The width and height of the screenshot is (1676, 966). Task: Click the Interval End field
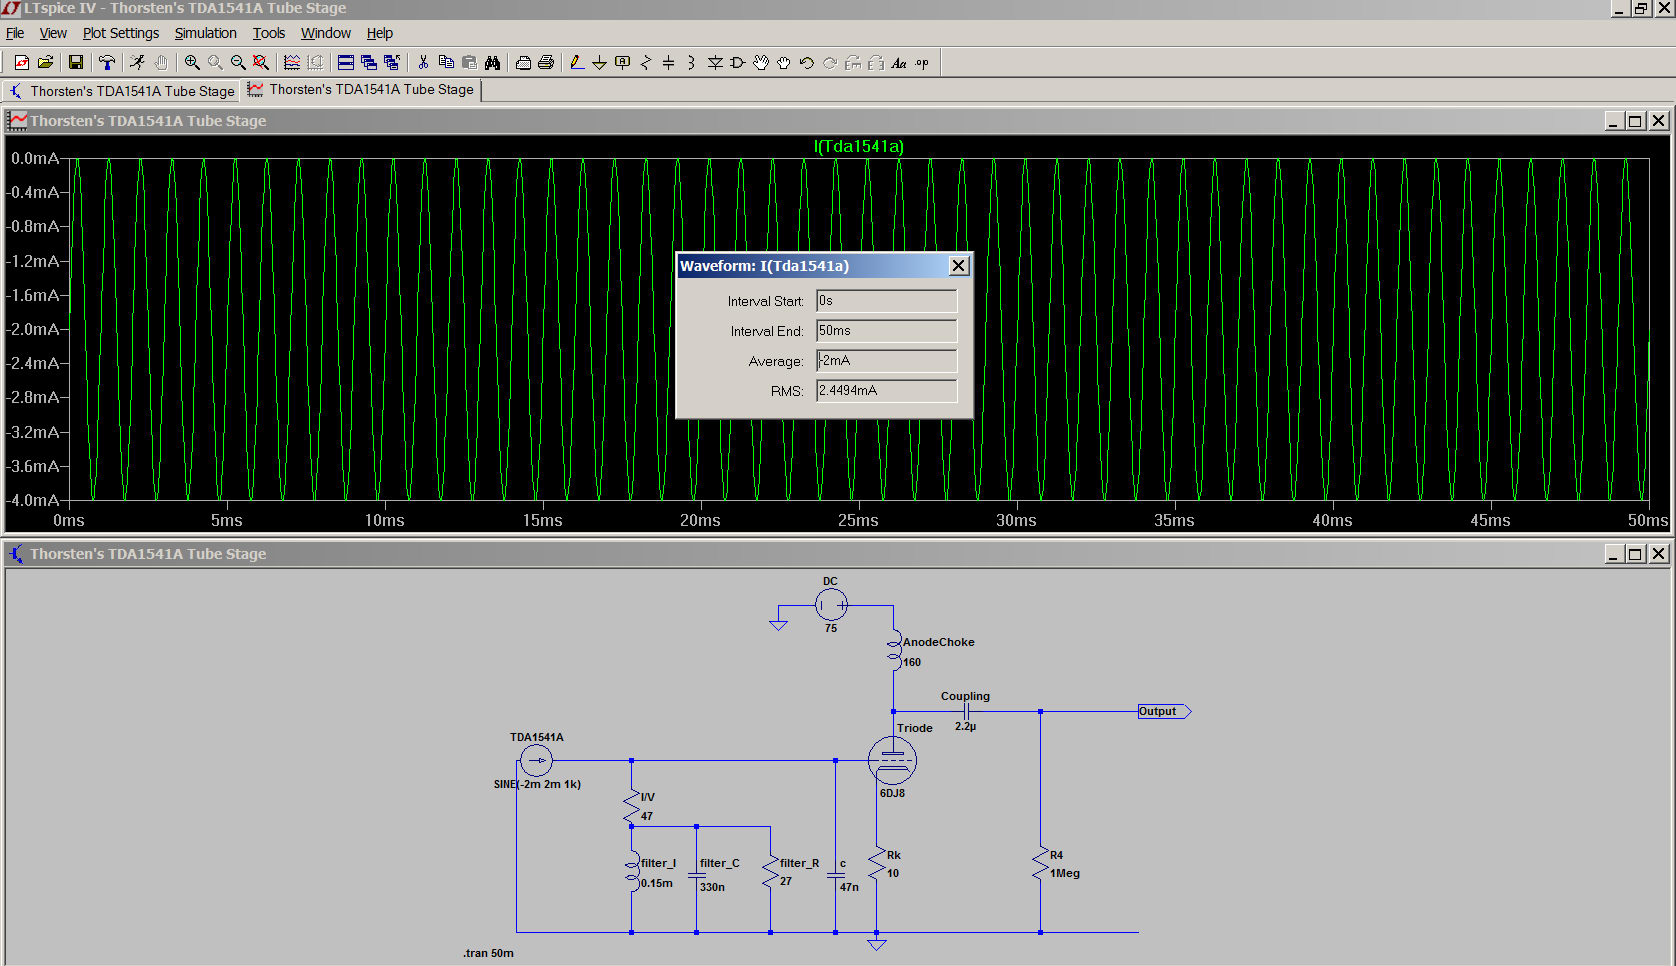coord(886,331)
